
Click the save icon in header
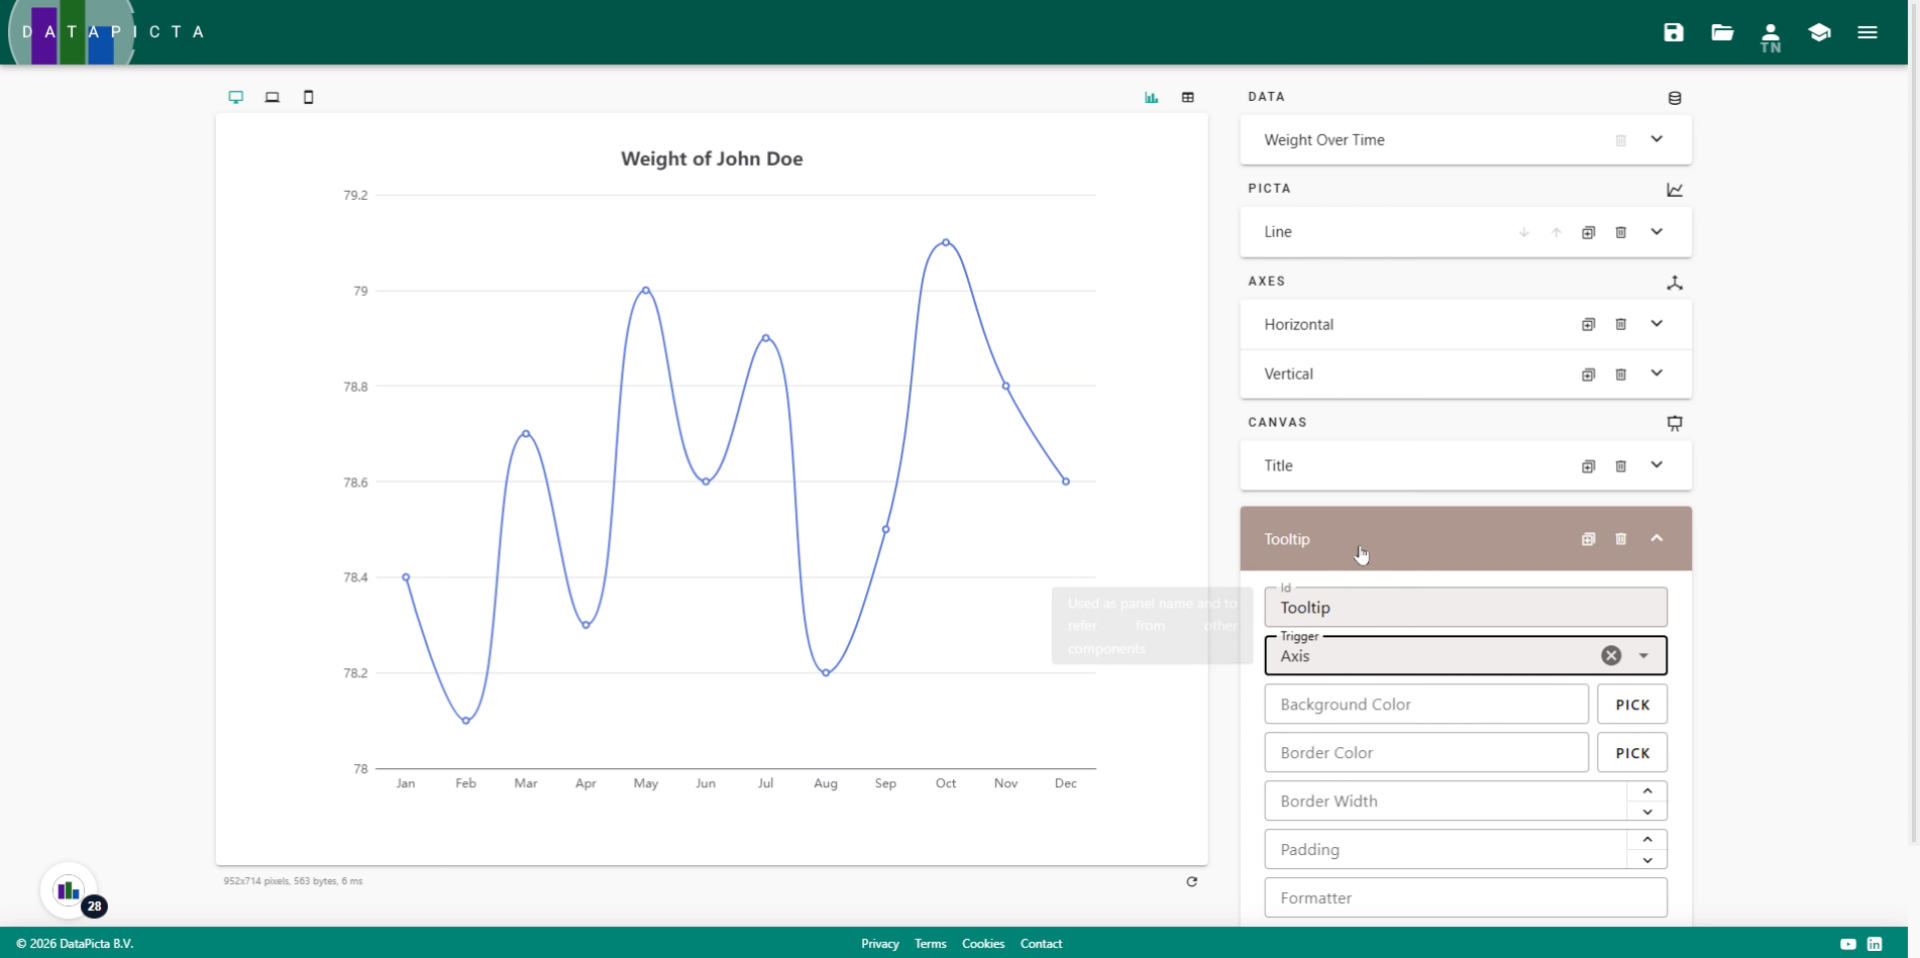(x=1673, y=32)
